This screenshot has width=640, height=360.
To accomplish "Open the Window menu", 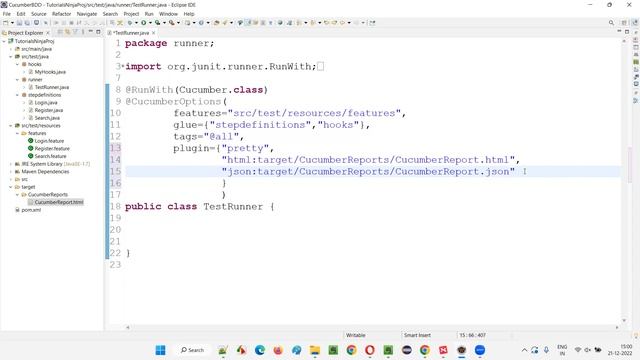I will tap(168, 14).
